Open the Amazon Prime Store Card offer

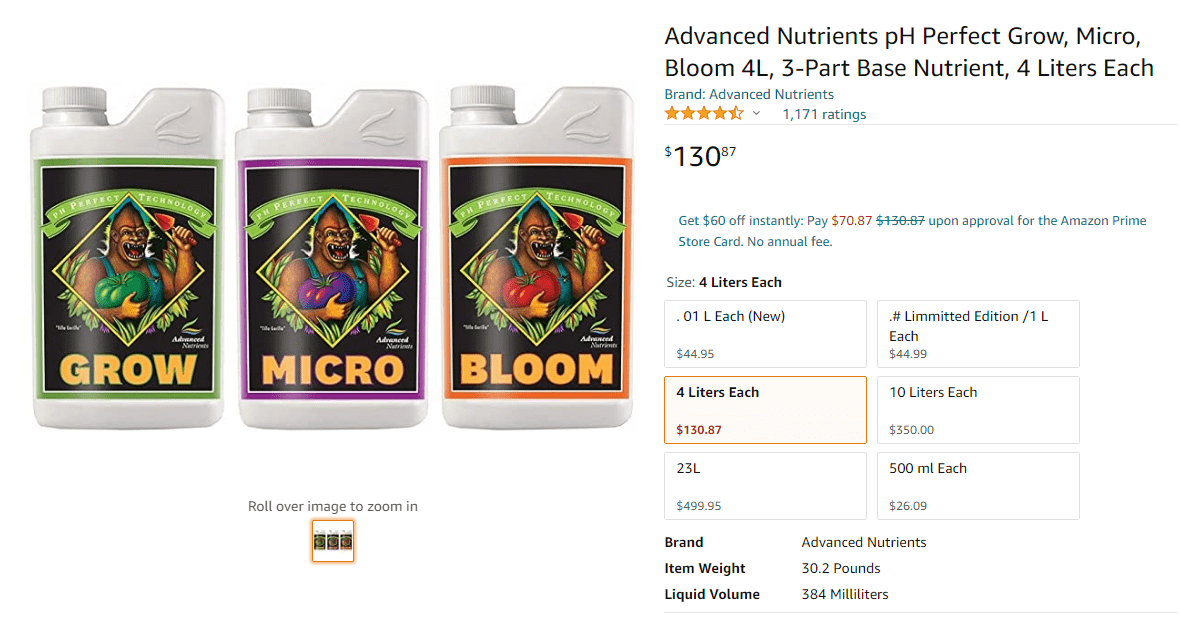click(x=912, y=231)
